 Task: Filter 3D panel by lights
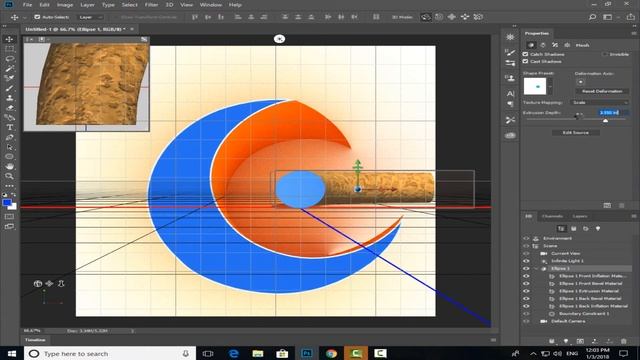pyautogui.click(x=598, y=229)
